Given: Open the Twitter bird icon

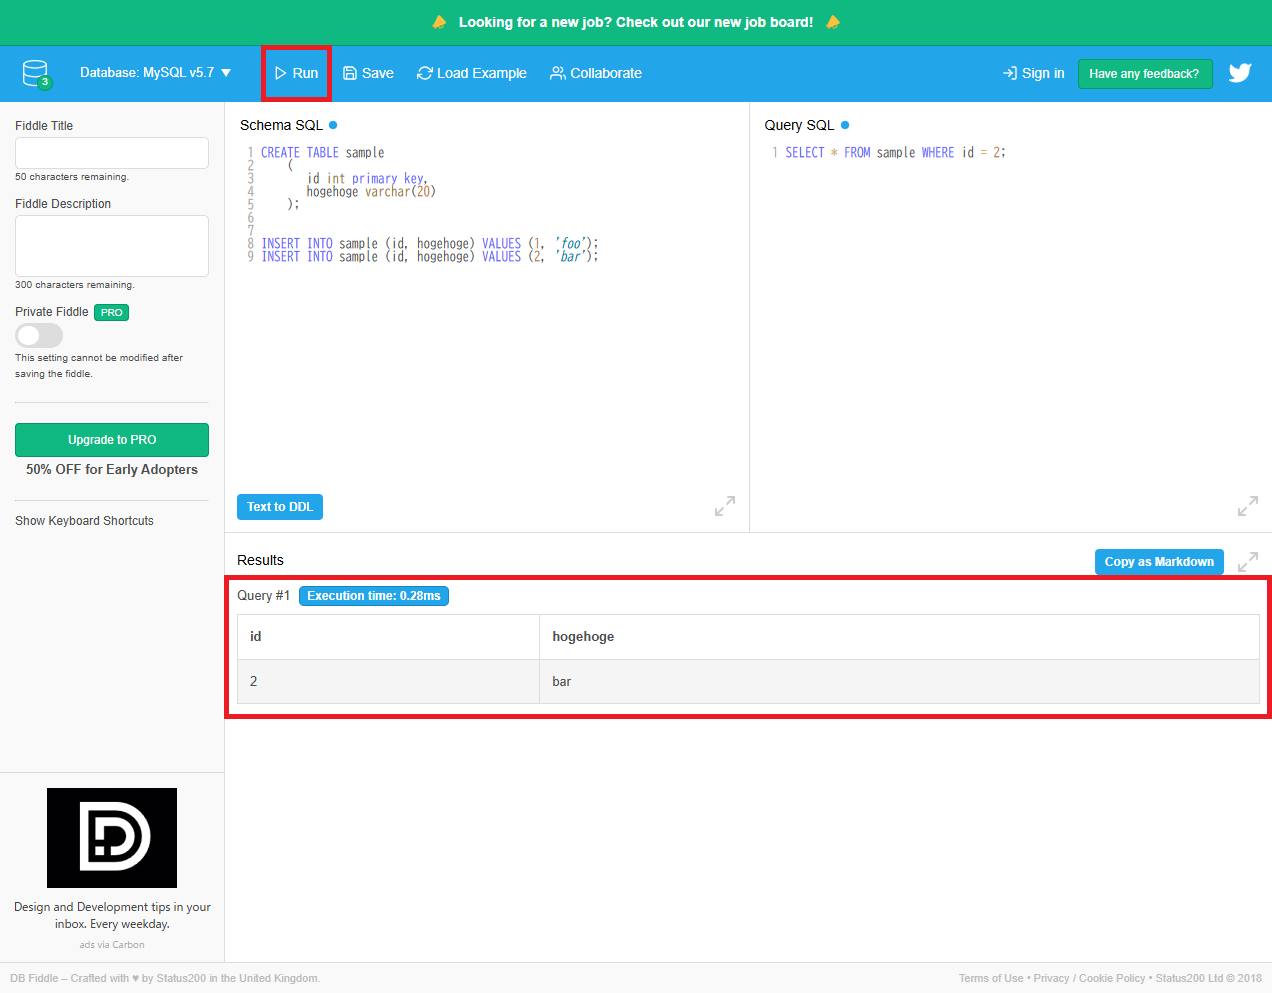Looking at the screenshot, I should tap(1240, 73).
